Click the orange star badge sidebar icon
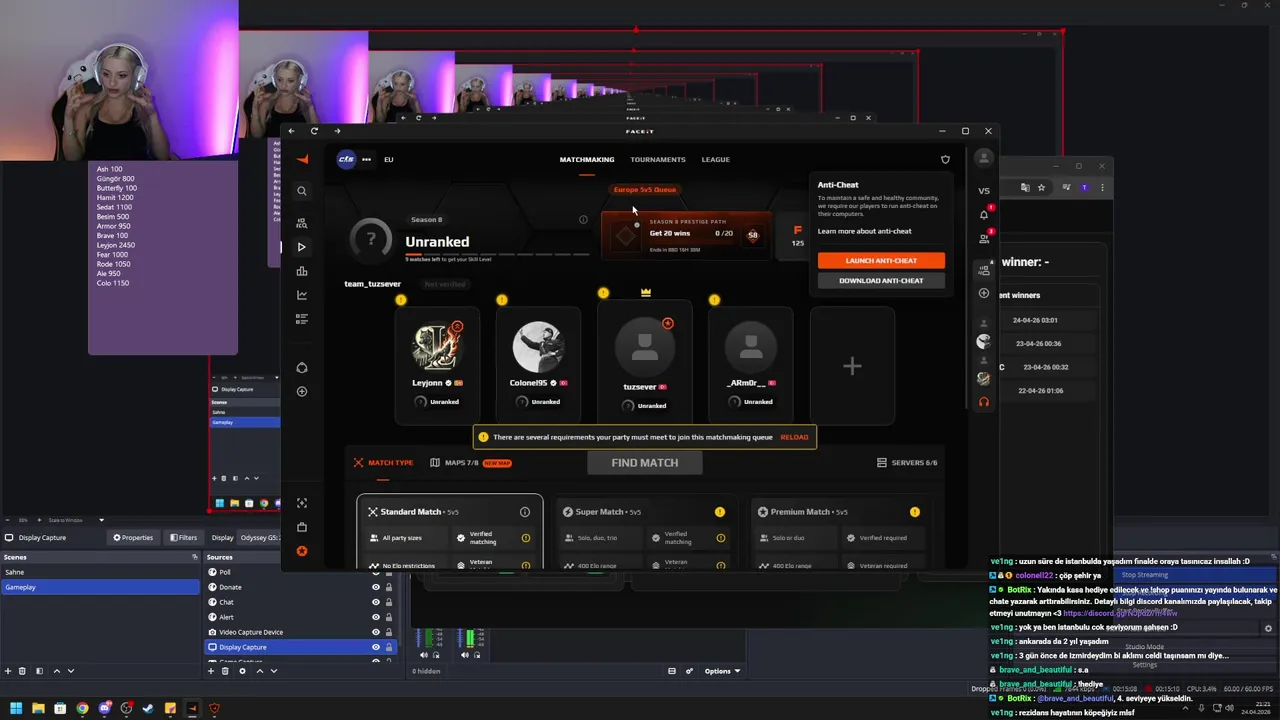The width and height of the screenshot is (1280, 720). point(302,551)
